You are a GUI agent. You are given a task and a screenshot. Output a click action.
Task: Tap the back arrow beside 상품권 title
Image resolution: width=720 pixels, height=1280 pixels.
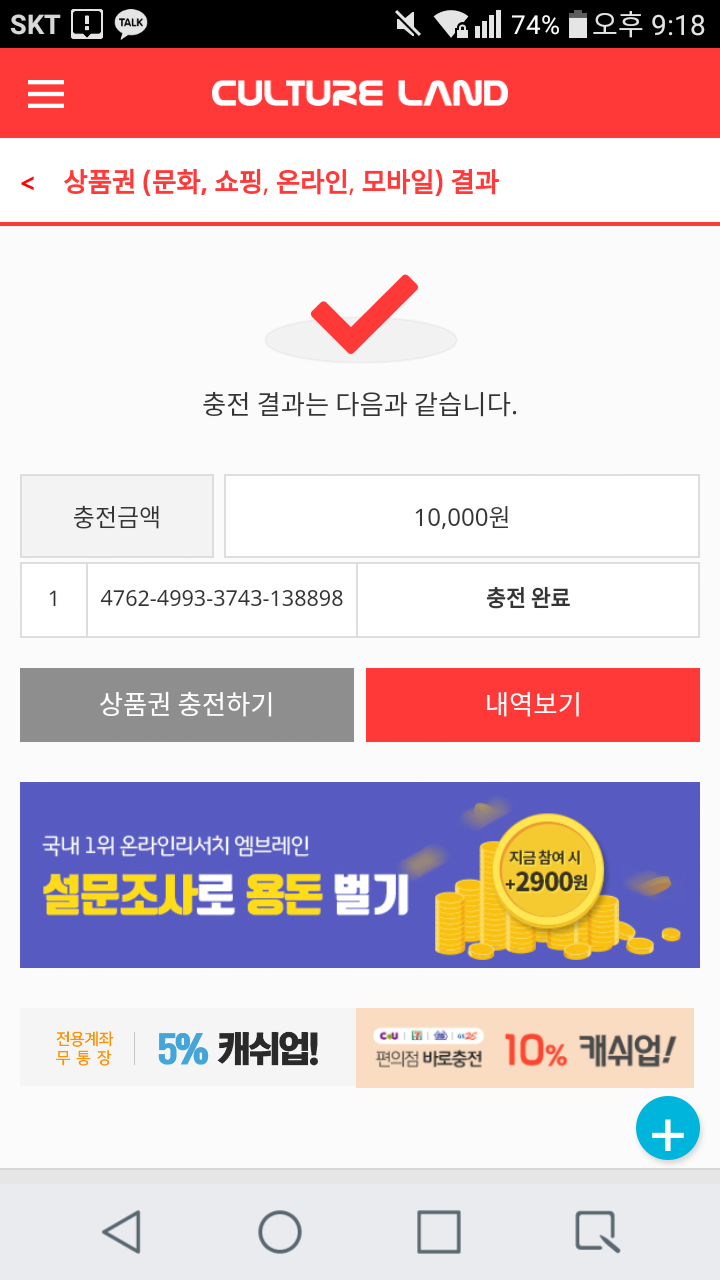tap(28, 183)
